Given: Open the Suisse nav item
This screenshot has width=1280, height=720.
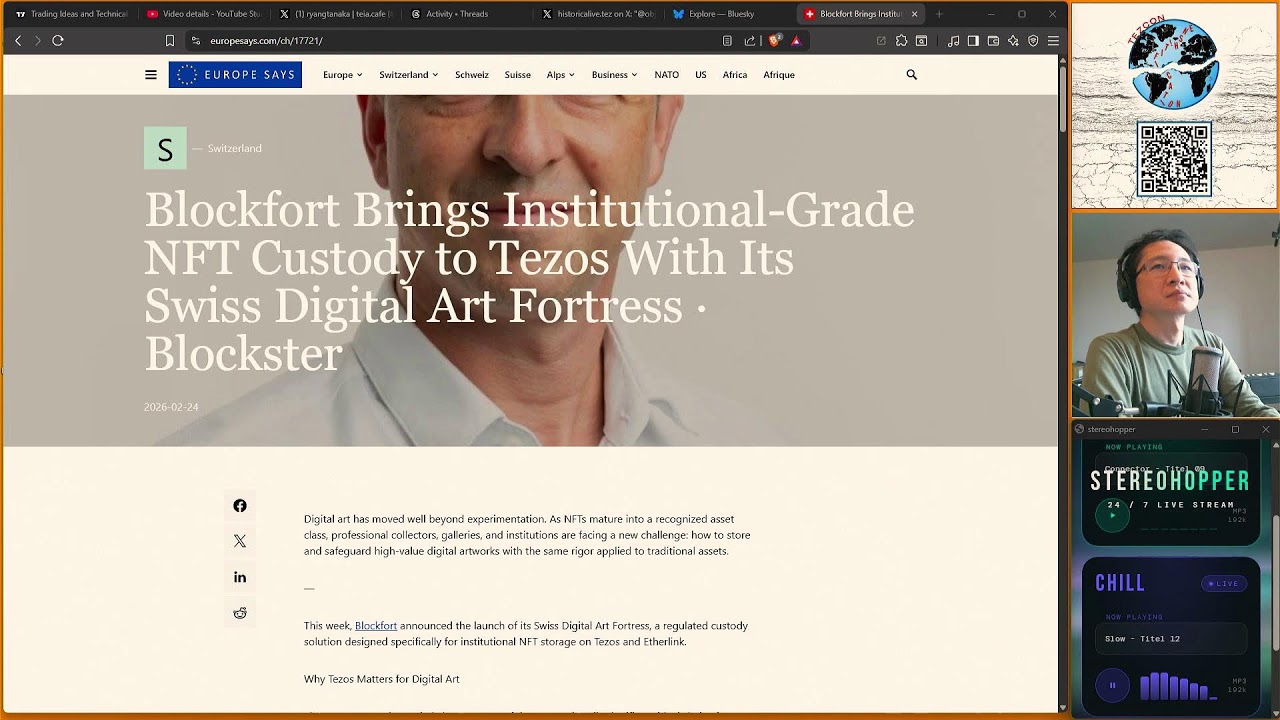Looking at the screenshot, I should pos(518,75).
